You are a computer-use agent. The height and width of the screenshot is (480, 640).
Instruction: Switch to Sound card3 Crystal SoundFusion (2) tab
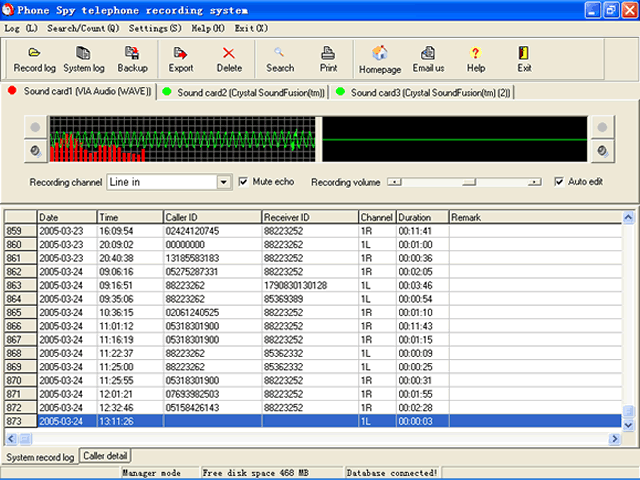[x=423, y=93]
